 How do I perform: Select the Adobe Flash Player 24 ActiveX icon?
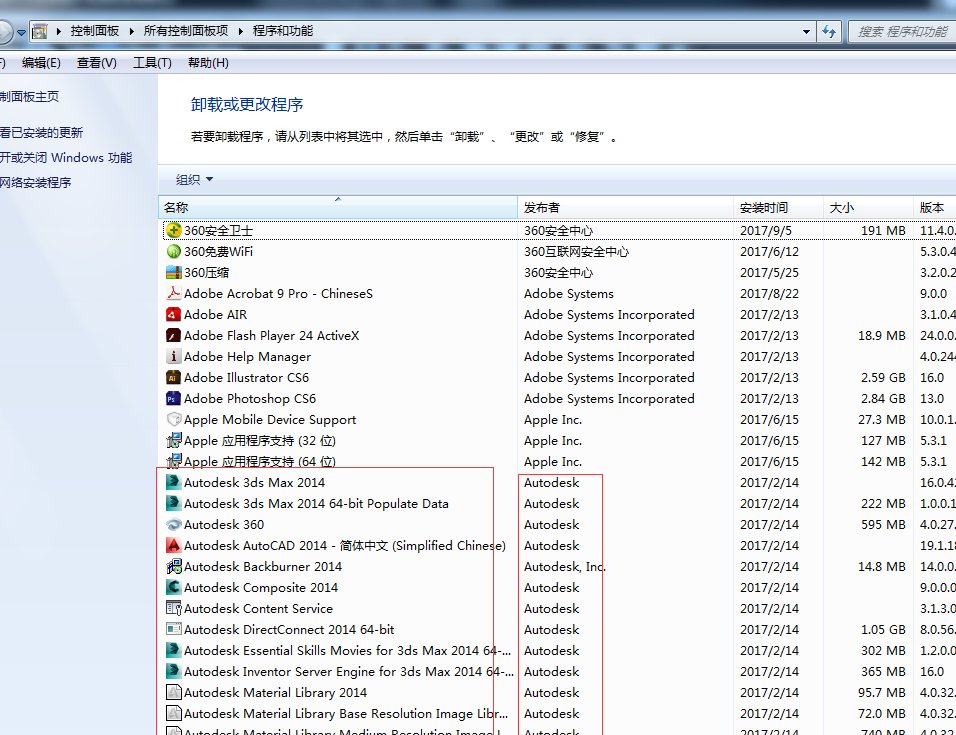point(172,335)
